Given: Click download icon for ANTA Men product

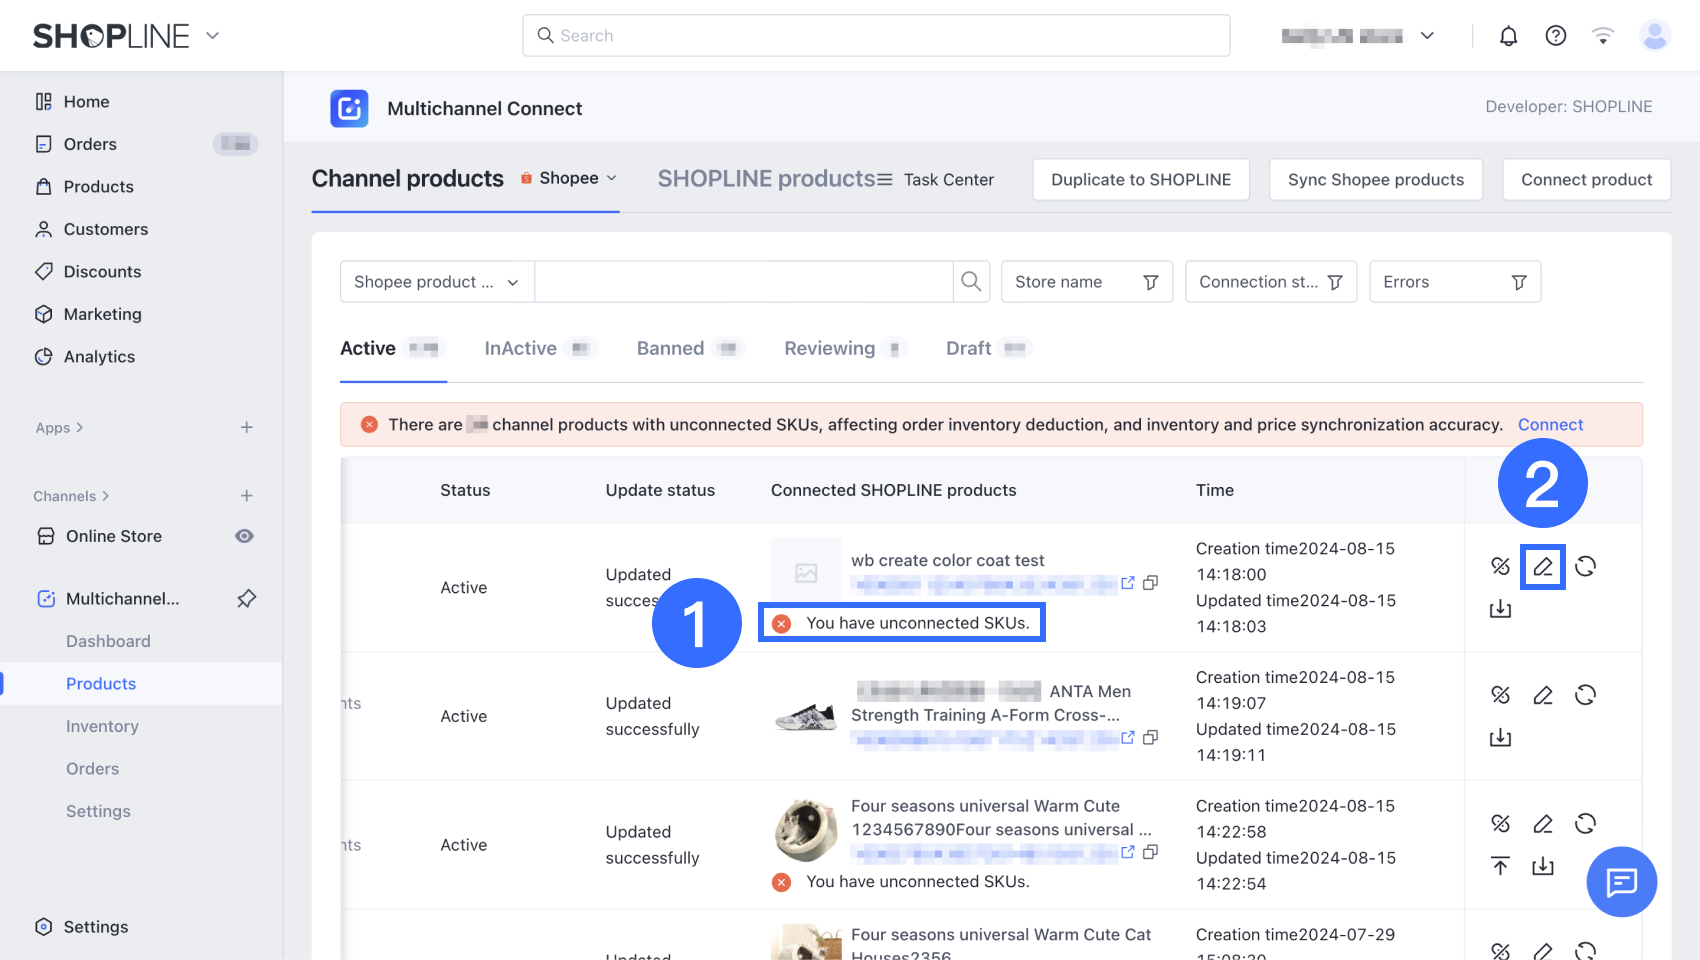Looking at the screenshot, I should coord(1500,738).
